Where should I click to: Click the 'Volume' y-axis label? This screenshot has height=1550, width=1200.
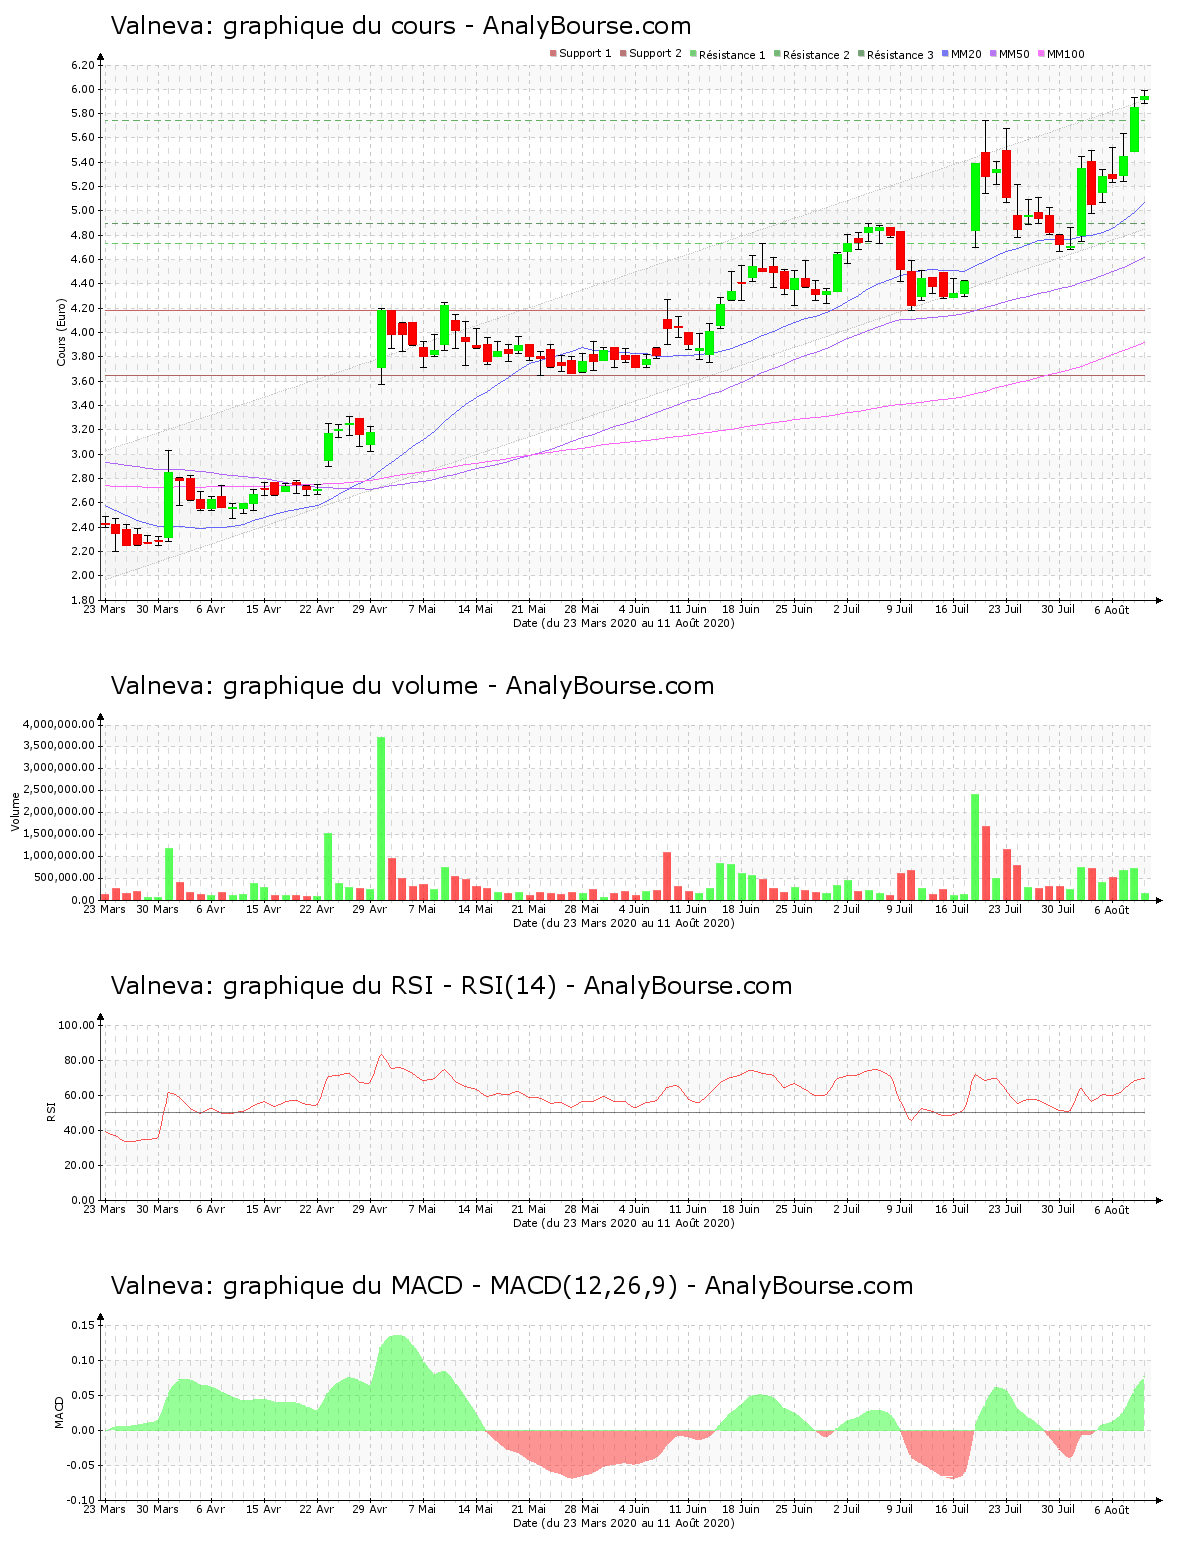click(x=15, y=812)
